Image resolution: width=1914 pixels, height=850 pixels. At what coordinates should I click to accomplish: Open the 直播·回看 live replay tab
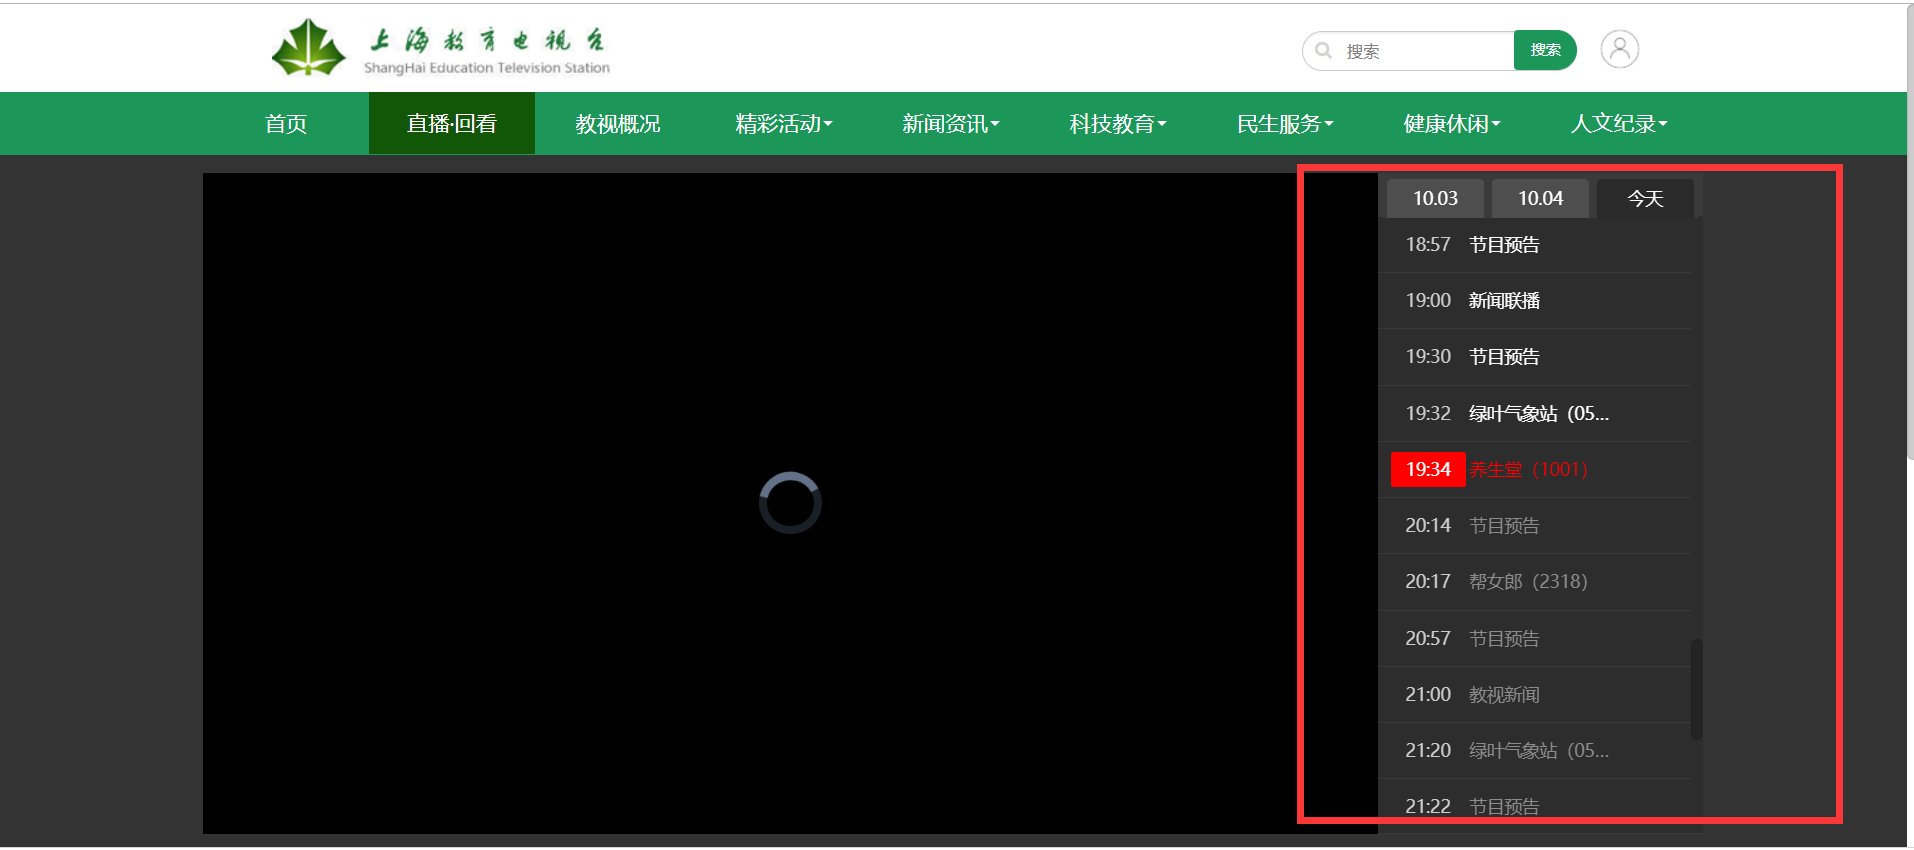(451, 124)
